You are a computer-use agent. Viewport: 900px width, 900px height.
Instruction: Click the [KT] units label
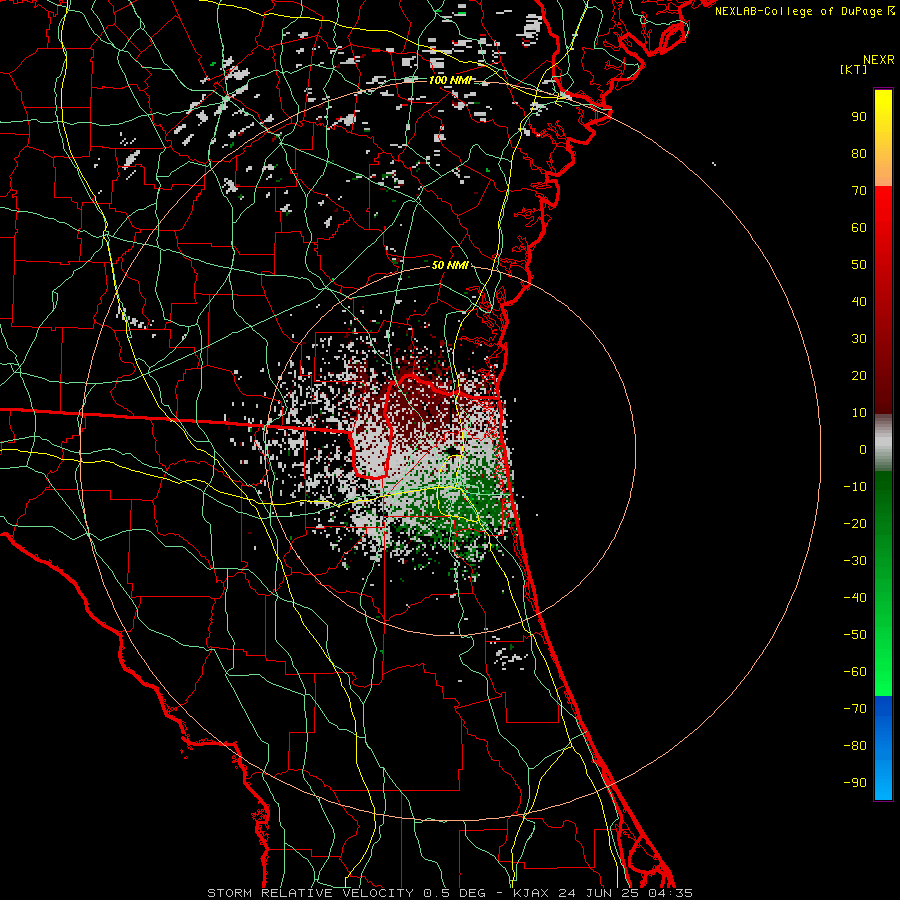[854, 69]
